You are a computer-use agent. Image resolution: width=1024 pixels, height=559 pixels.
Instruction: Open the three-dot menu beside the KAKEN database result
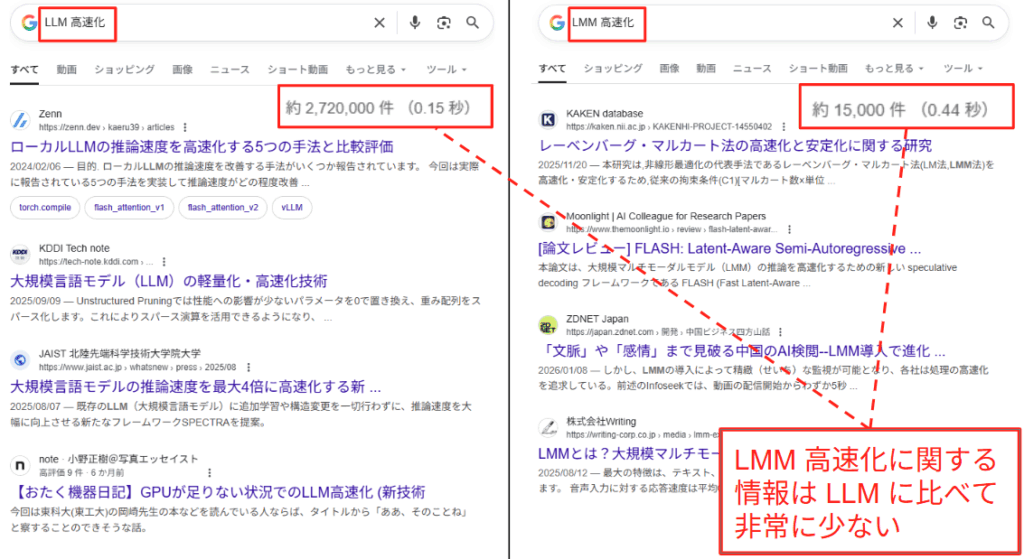coord(783,127)
